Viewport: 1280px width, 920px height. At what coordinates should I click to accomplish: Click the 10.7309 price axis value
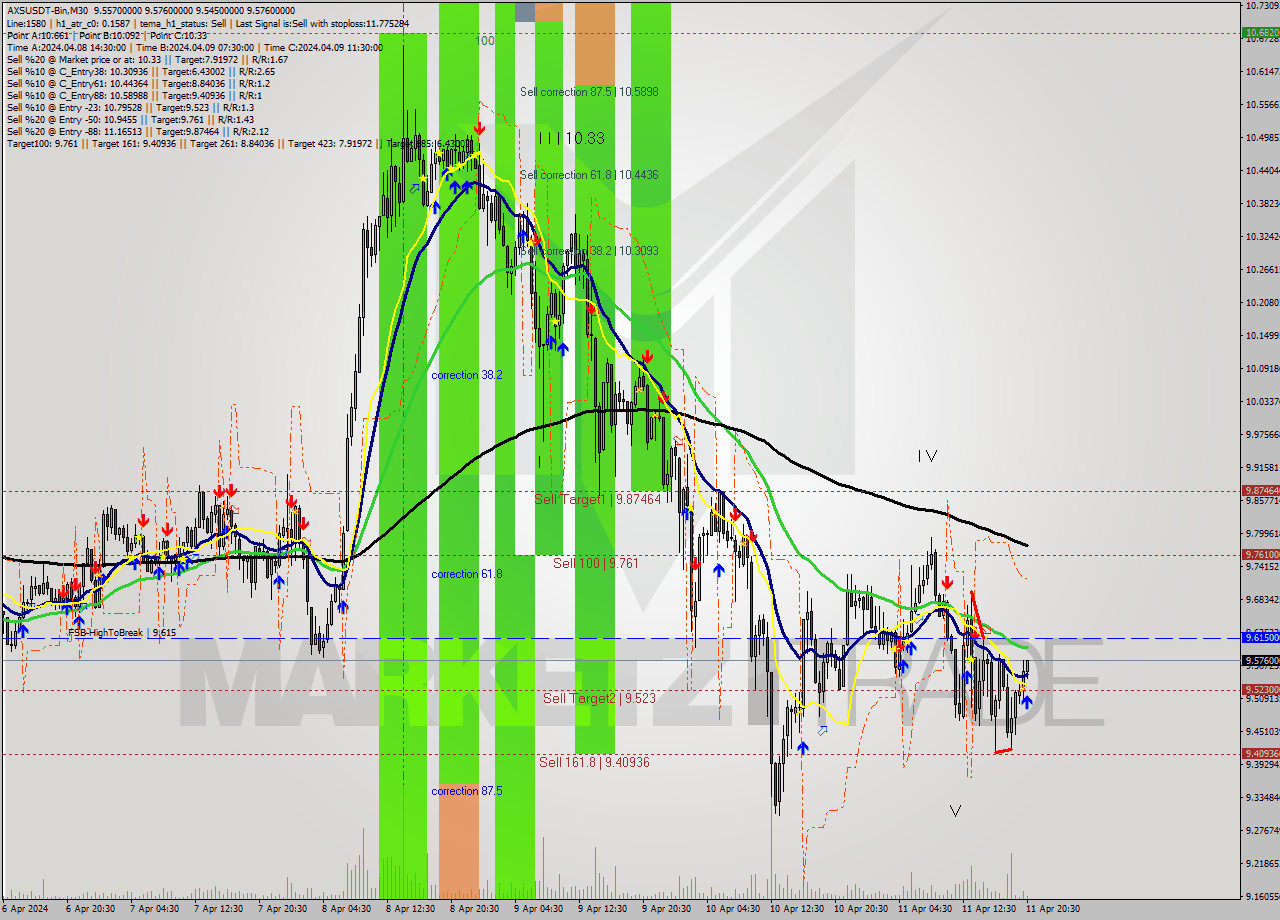[1262, 6]
